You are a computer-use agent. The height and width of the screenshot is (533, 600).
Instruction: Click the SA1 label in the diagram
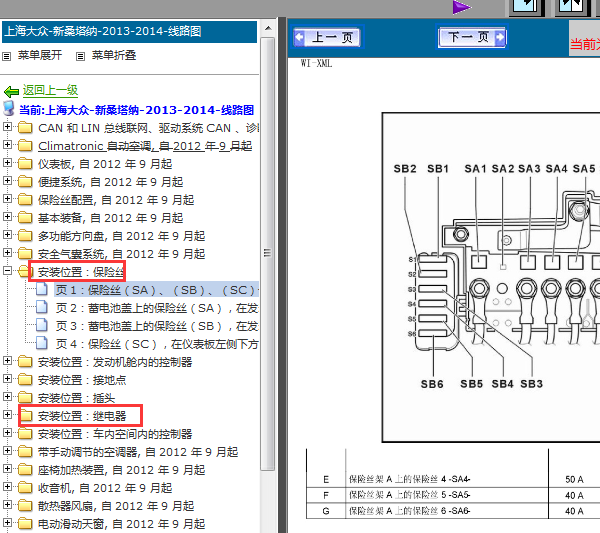point(475,169)
